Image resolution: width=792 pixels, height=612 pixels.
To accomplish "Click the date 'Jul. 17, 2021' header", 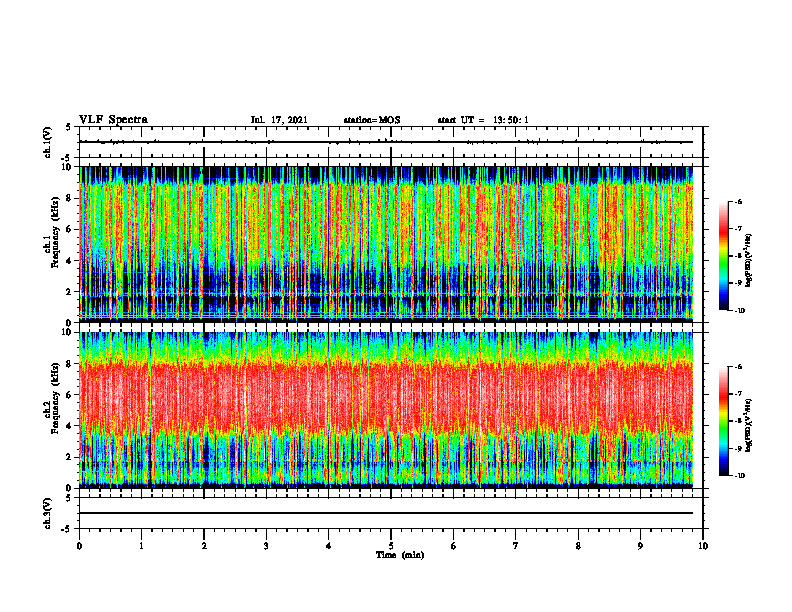I will click(x=279, y=120).
